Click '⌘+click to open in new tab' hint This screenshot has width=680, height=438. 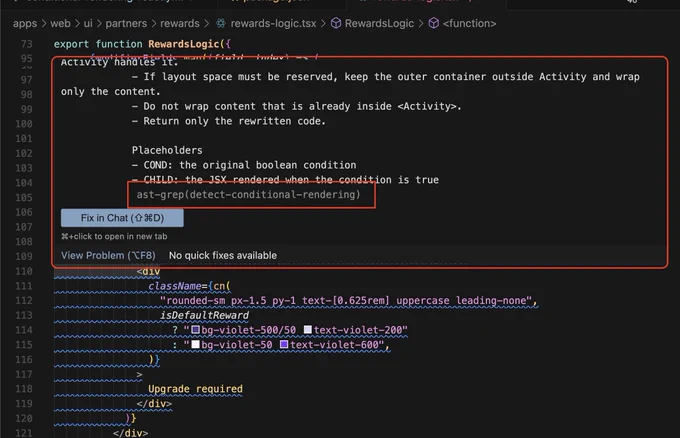point(114,236)
